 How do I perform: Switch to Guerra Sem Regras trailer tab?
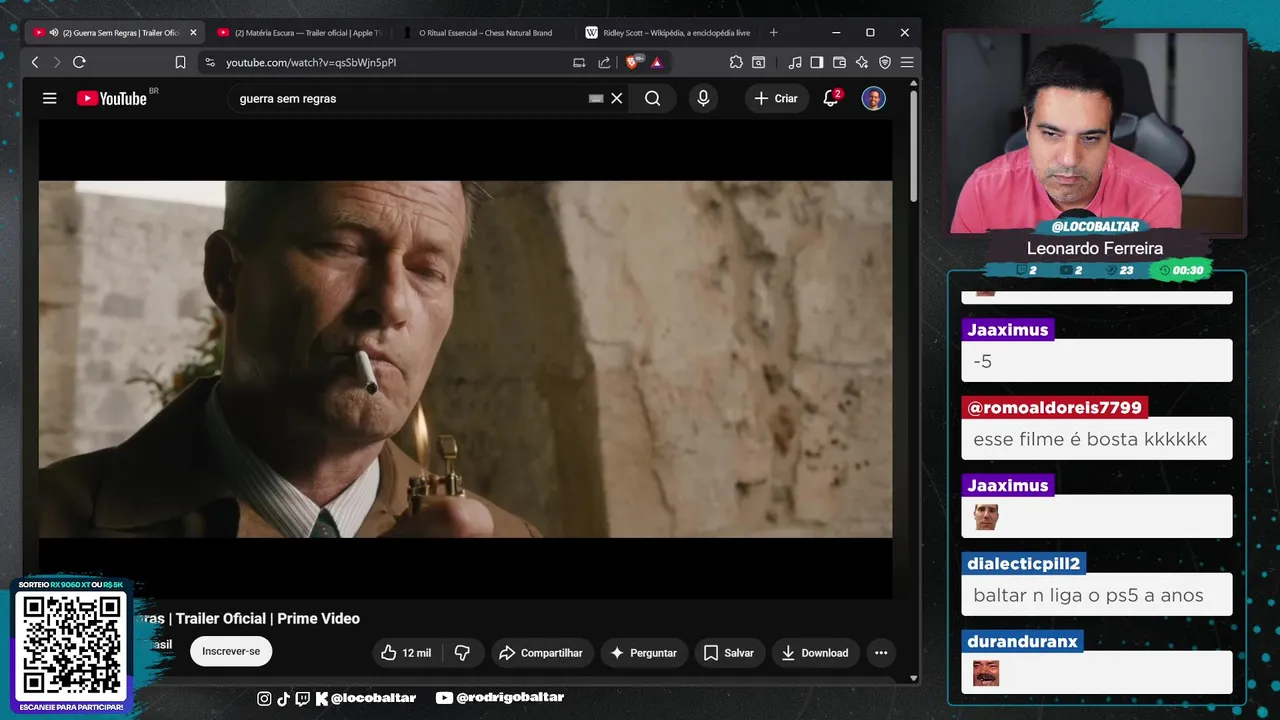coord(115,32)
